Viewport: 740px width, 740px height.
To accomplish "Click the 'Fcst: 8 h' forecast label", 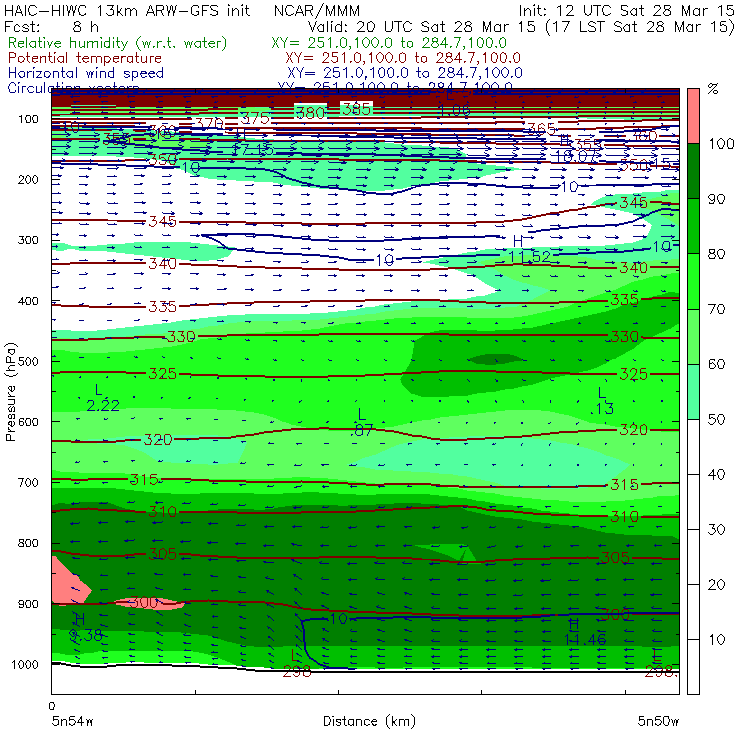I will (51, 26).
